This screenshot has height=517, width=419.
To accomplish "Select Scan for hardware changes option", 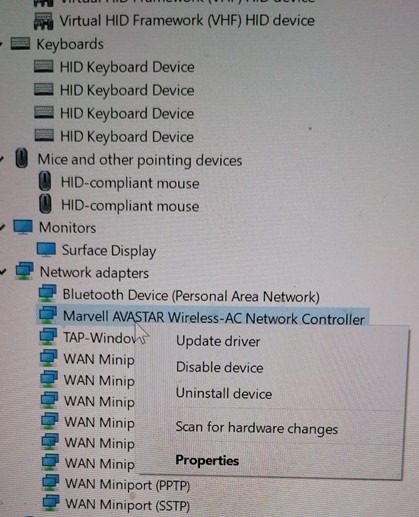I will pyautogui.click(x=257, y=428).
